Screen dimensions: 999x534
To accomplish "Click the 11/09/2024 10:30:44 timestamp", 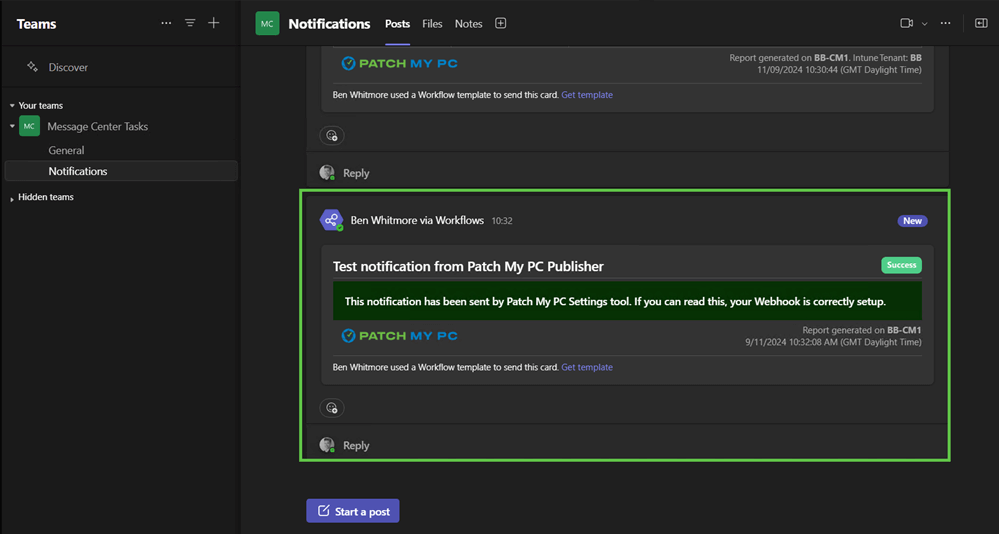I will tap(839, 69).
